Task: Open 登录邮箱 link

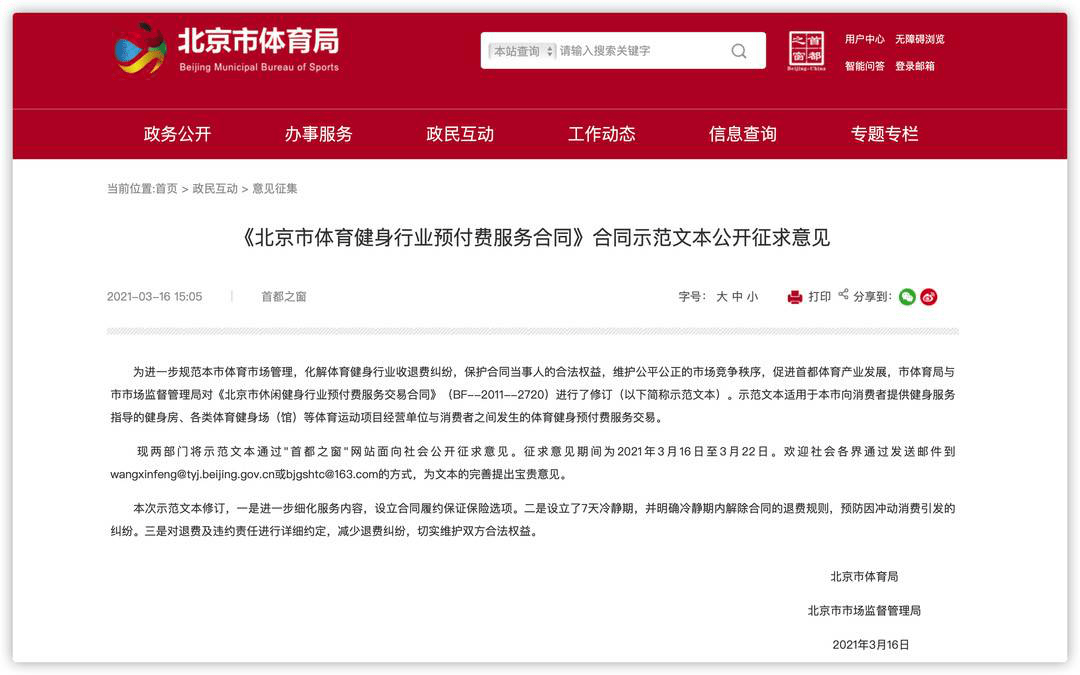Action: click(915, 66)
